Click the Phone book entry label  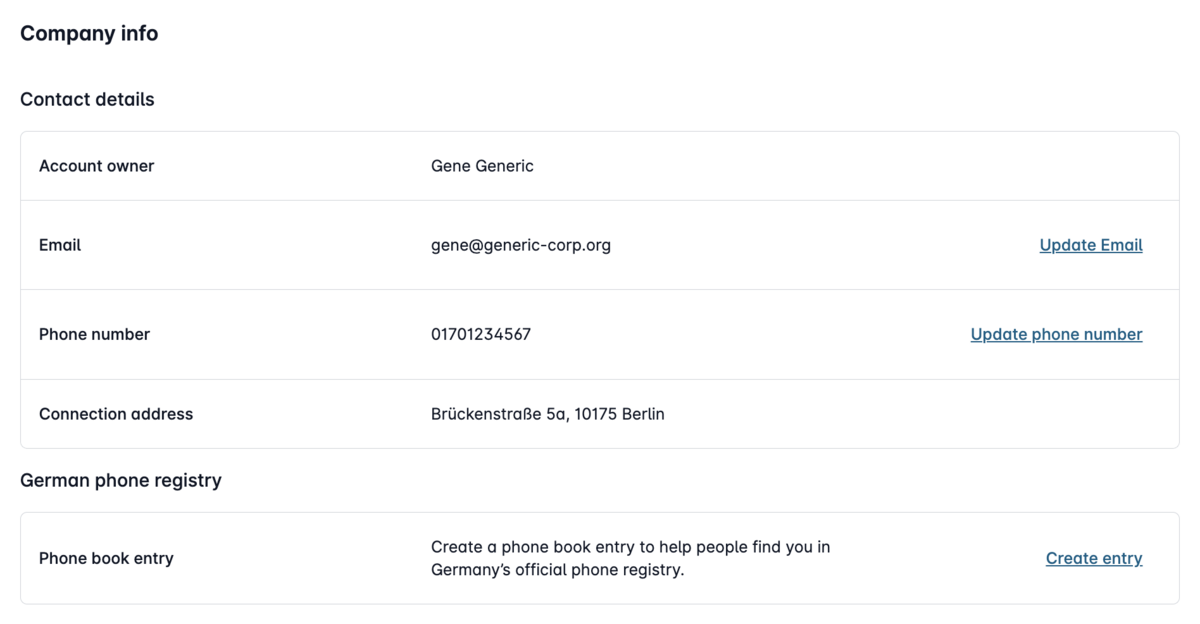point(106,558)
